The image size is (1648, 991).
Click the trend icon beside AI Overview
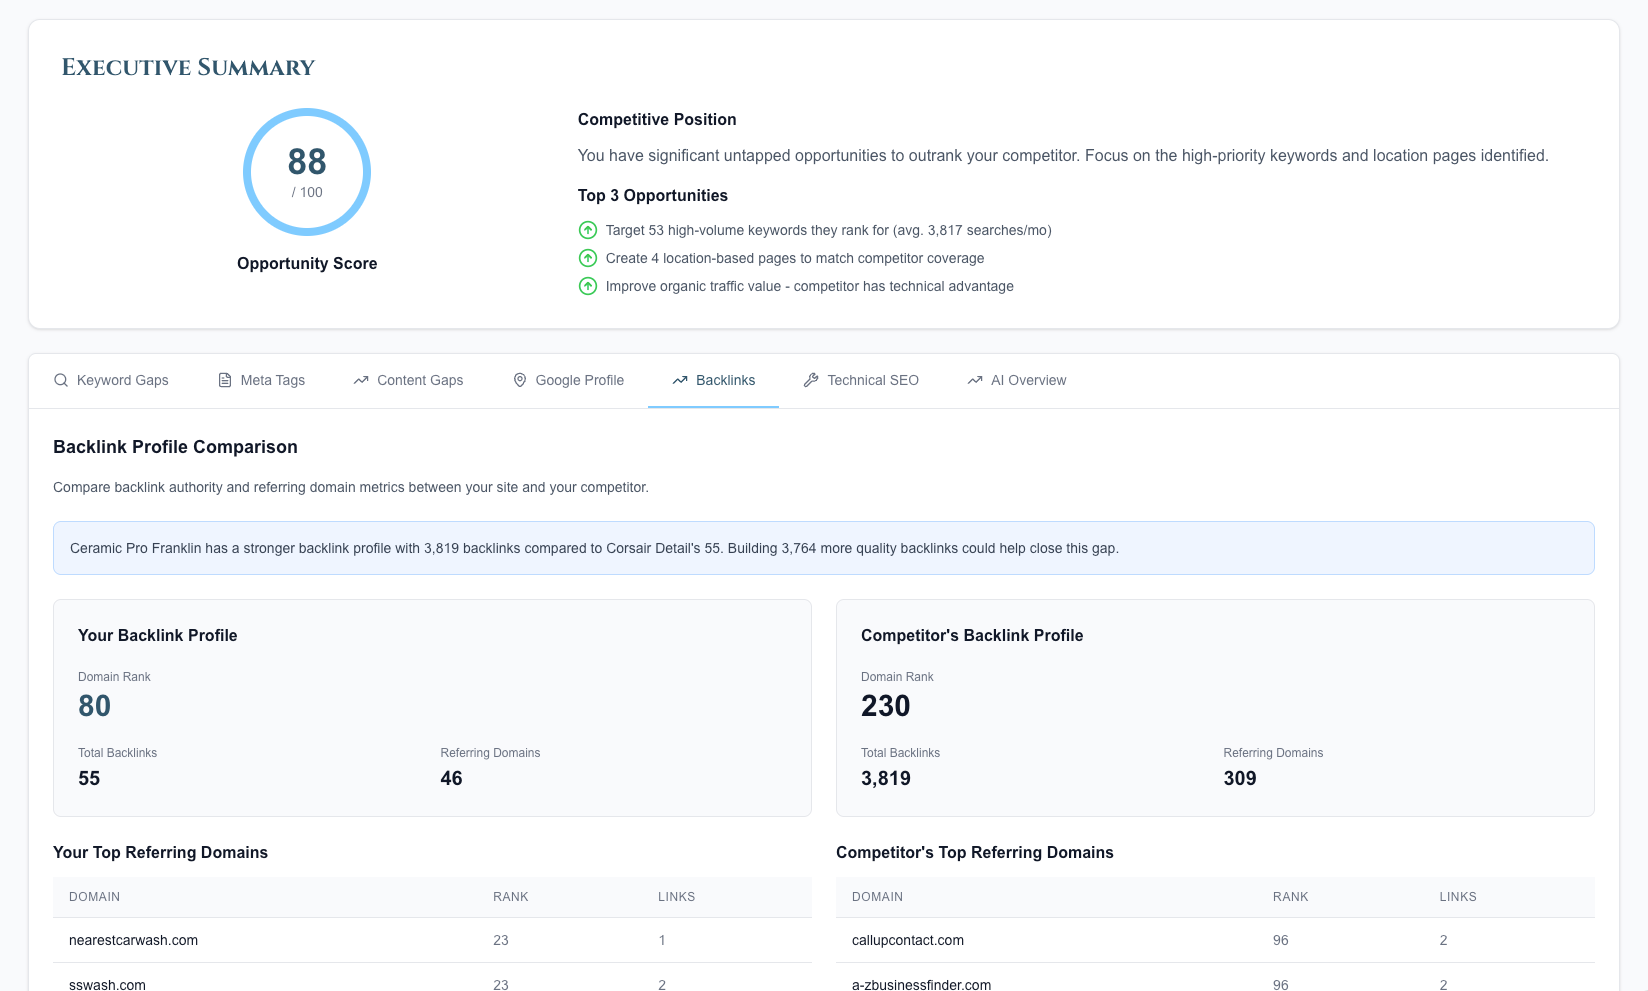click(x=975, y=380)
